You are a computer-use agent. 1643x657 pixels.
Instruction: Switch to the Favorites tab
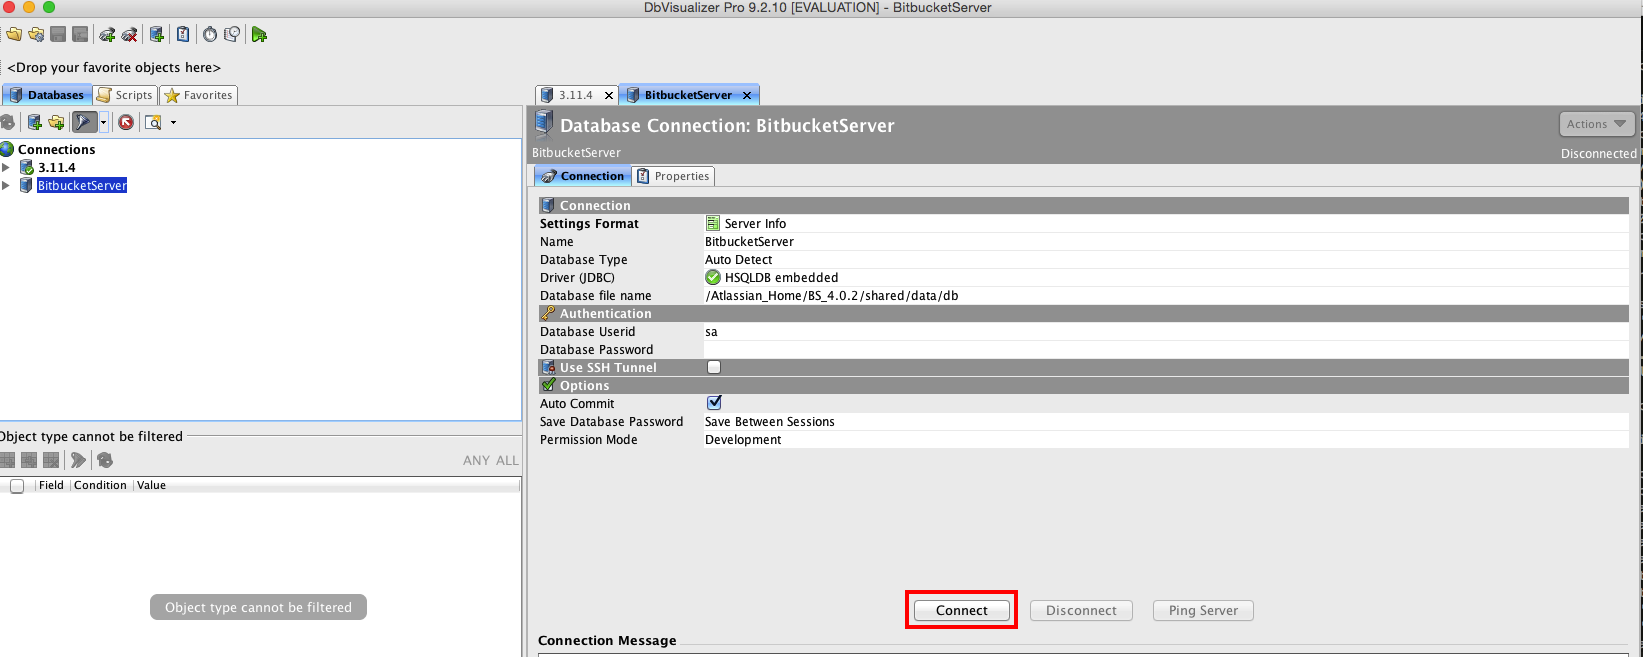[x=199, y=95]
